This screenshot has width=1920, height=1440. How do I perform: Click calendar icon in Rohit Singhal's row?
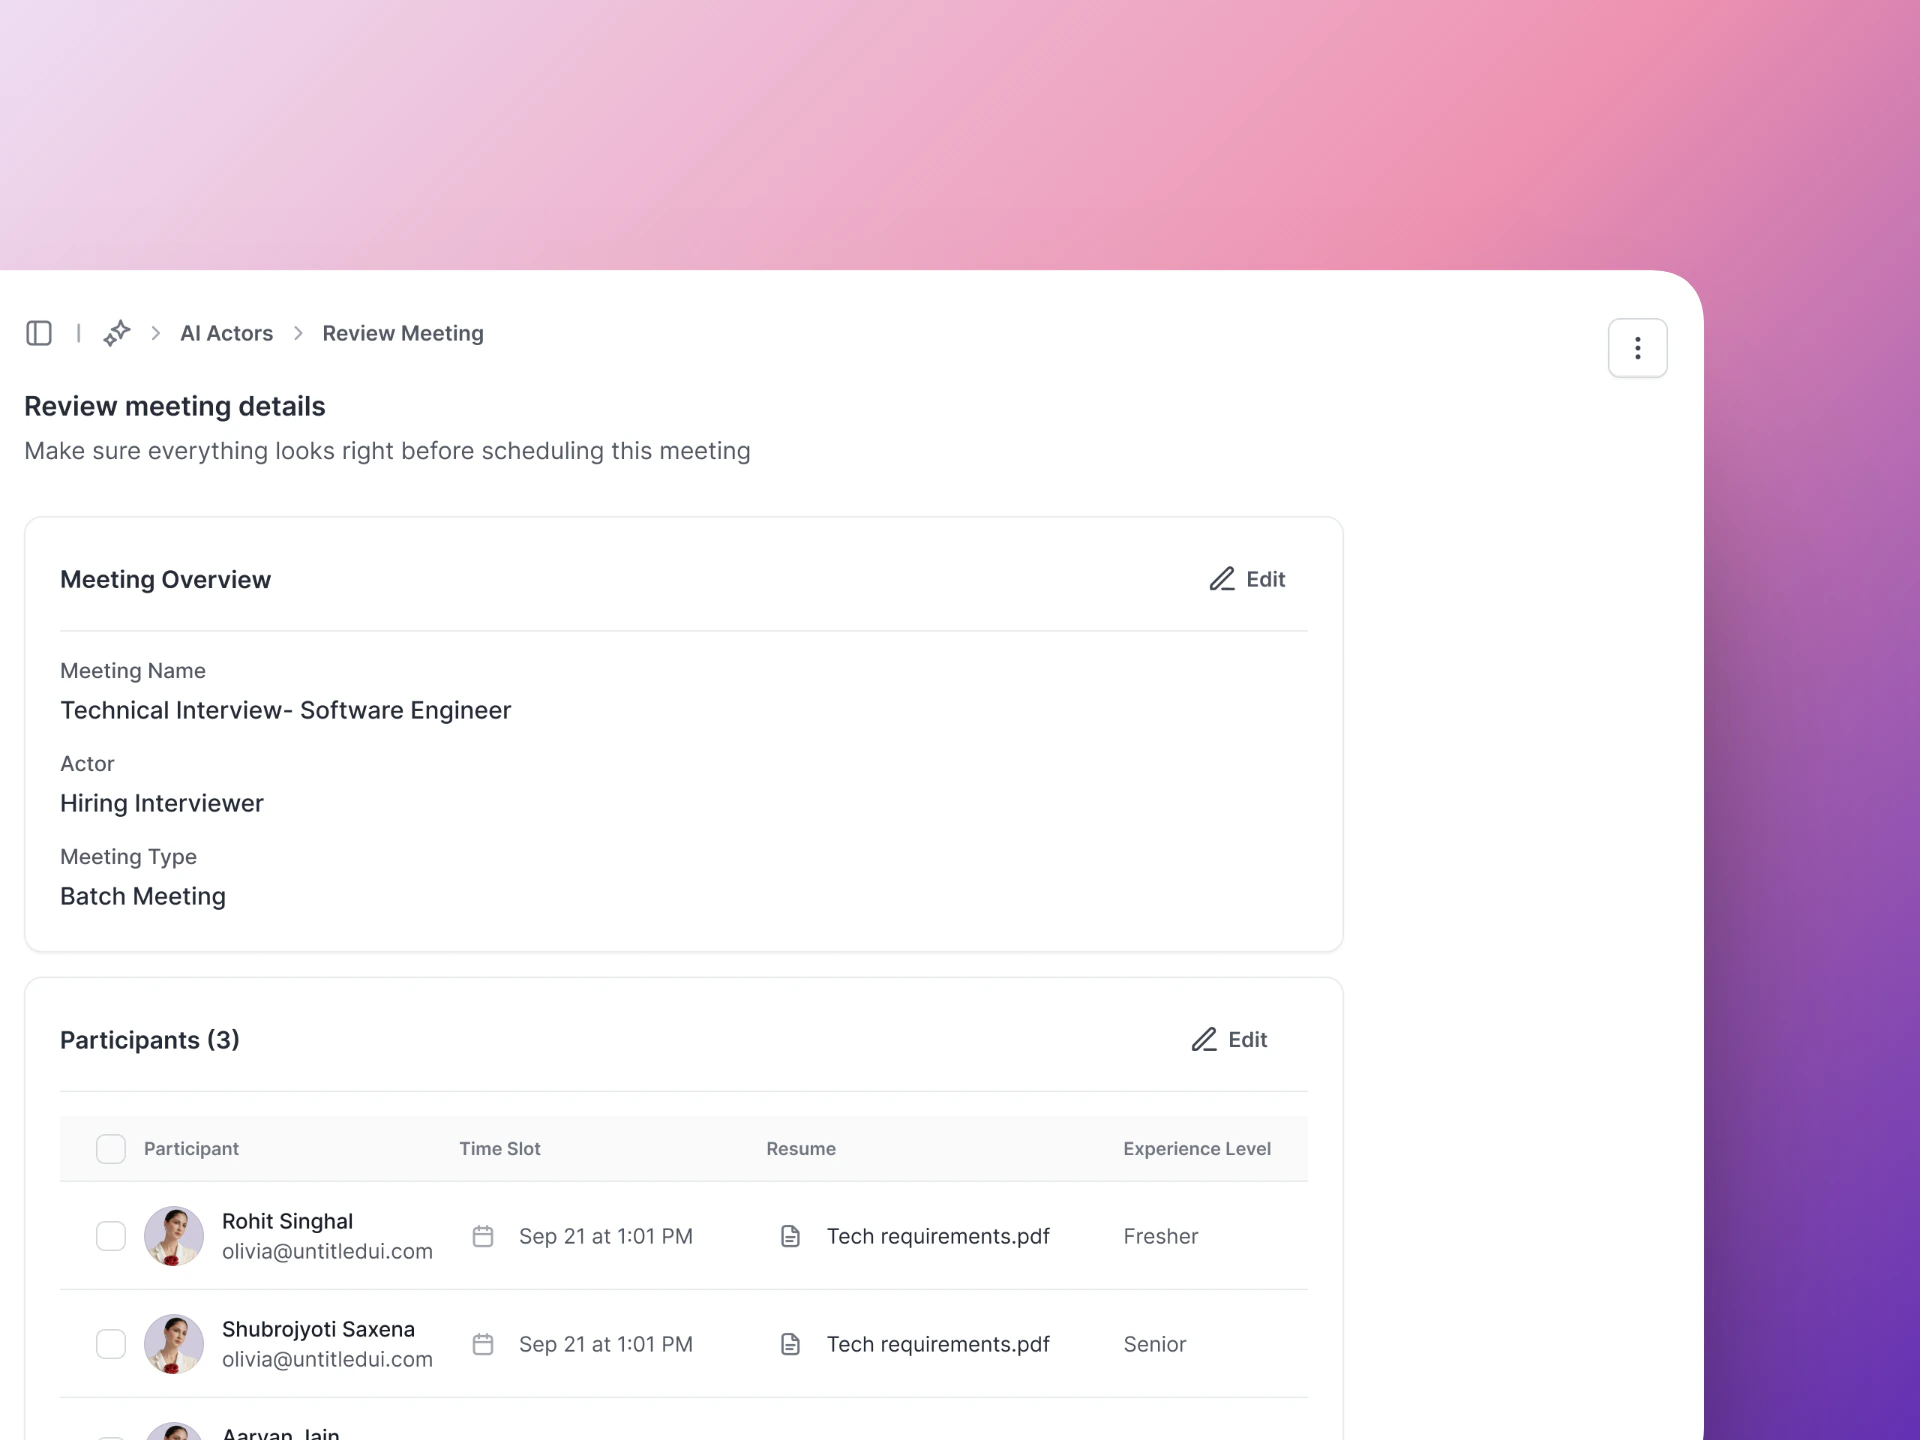tap(483, 1236)
